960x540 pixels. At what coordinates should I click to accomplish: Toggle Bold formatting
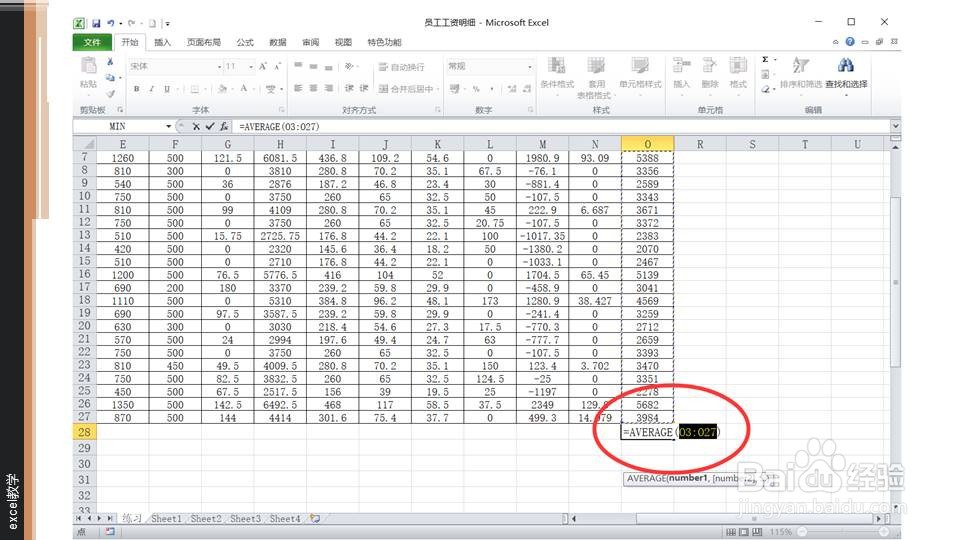coord(137,89)
